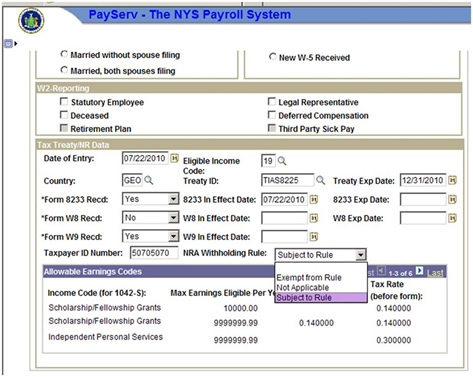Click the Allowable Earnings Codes header
473x377 pixels.
[x=93, y=272]
